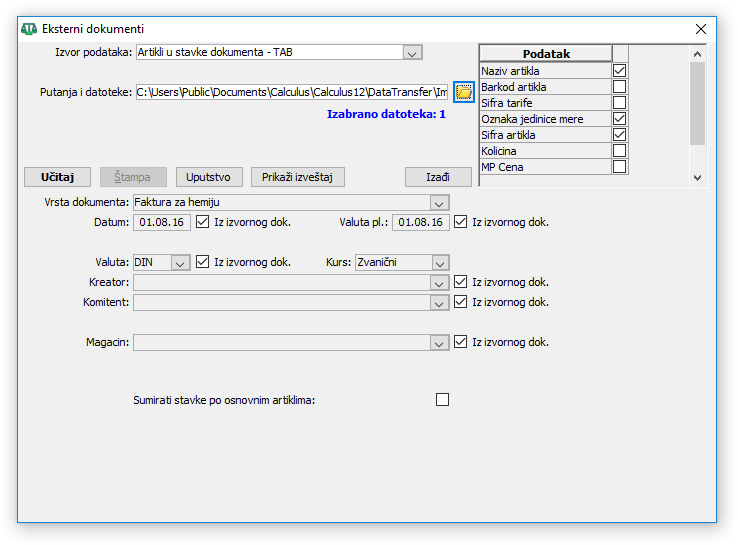Toggle Sumirati stavke po osnovnim artiklima checkbox
The image size is (738, 545).
(442, 400)
